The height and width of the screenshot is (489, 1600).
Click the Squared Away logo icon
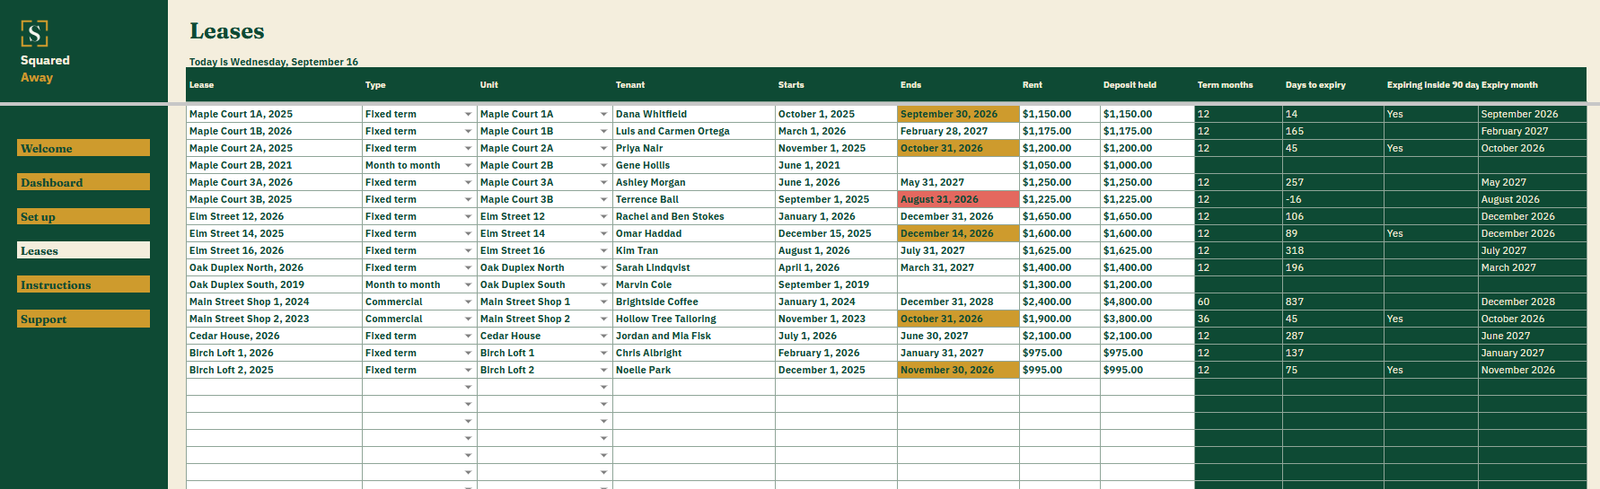[x=35, y=34]
